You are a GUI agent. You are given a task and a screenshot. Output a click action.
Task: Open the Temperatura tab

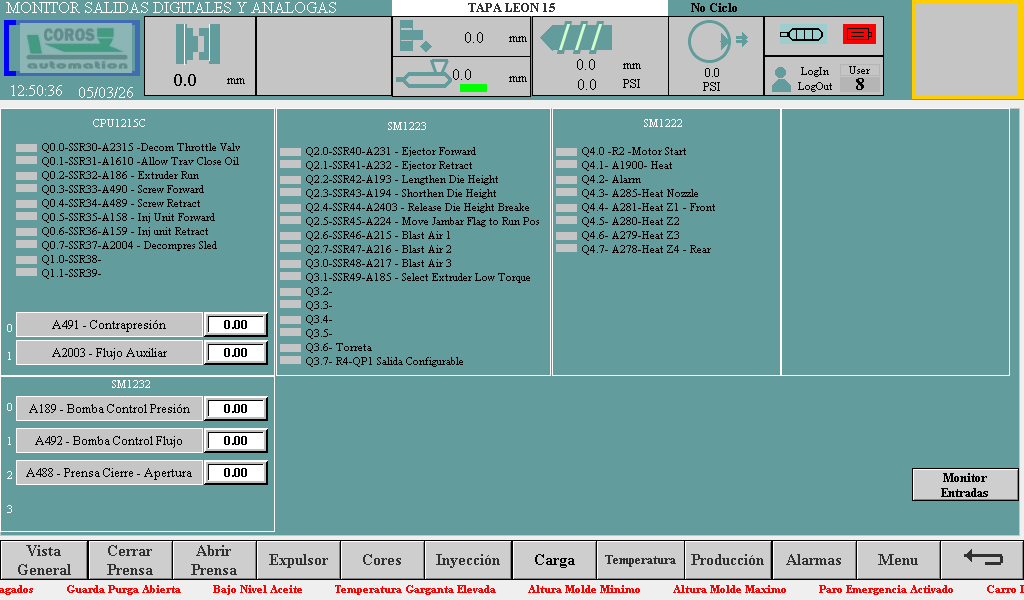tap(640, 560)
